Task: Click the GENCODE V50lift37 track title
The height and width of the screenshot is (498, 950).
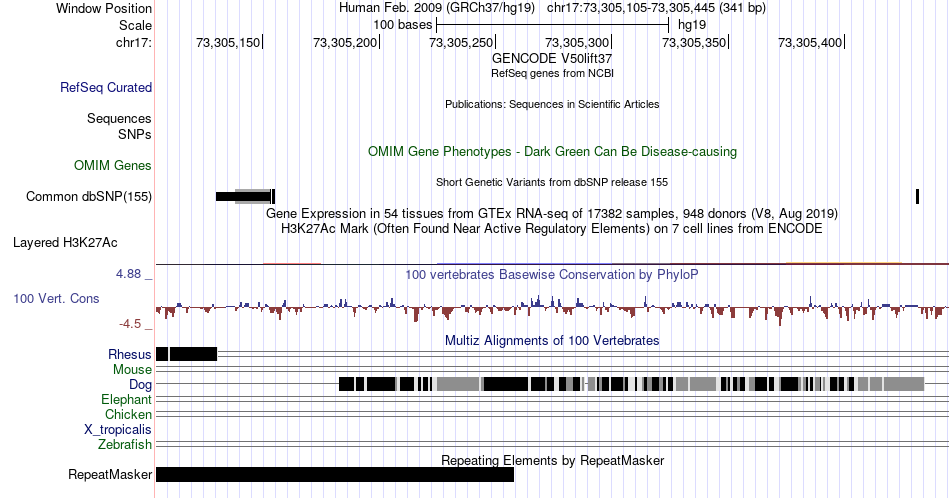Action: 552,59
